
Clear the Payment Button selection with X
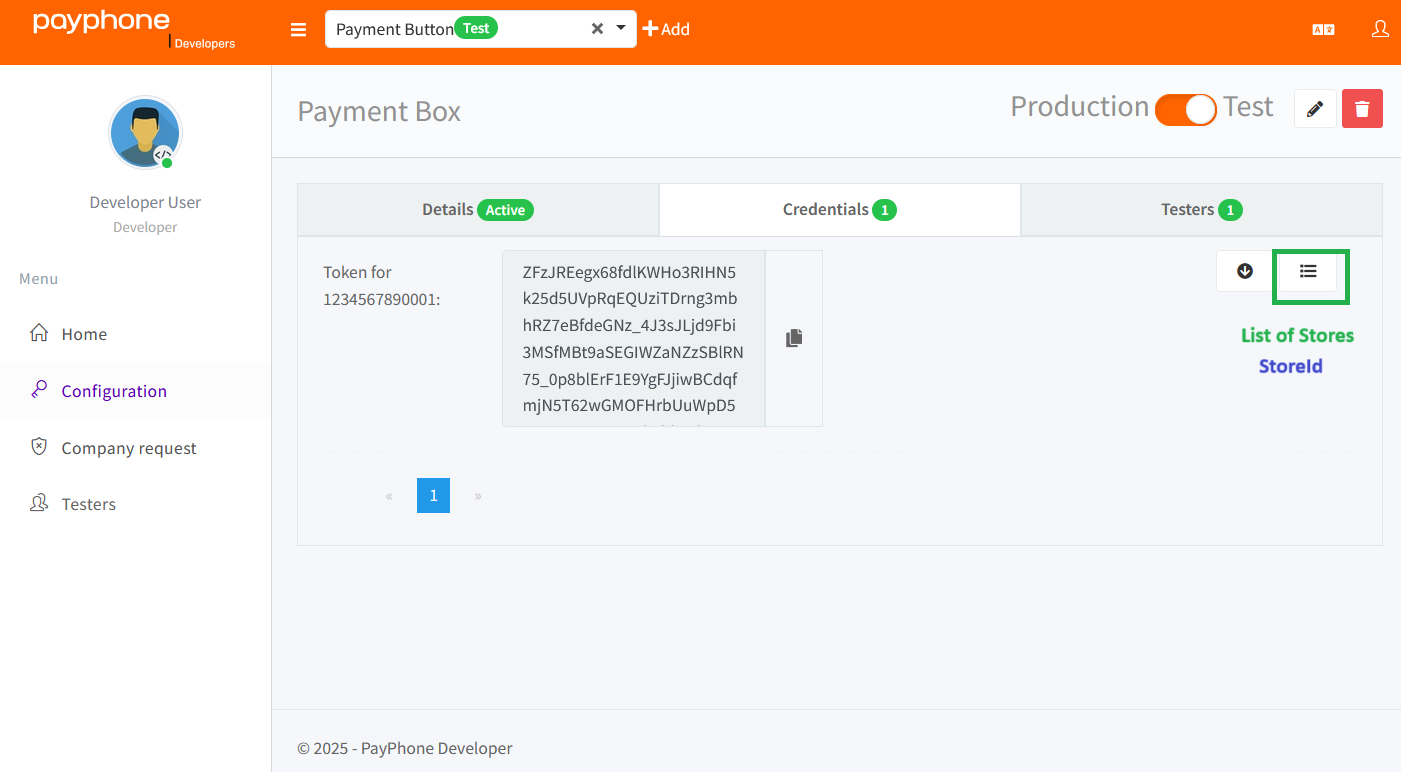click(x=597, y=29)
